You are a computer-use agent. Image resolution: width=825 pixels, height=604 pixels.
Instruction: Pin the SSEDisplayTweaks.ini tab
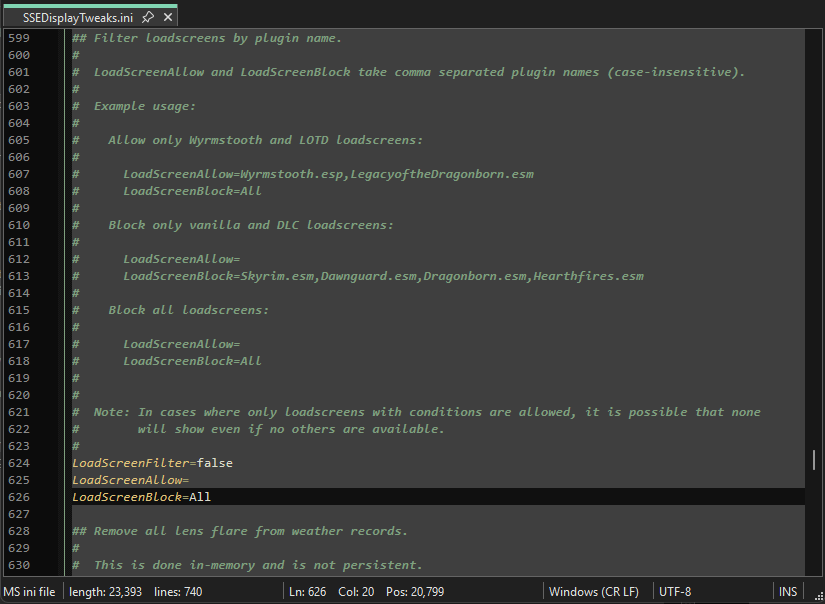pyautogui.click(x=148, y=17)
